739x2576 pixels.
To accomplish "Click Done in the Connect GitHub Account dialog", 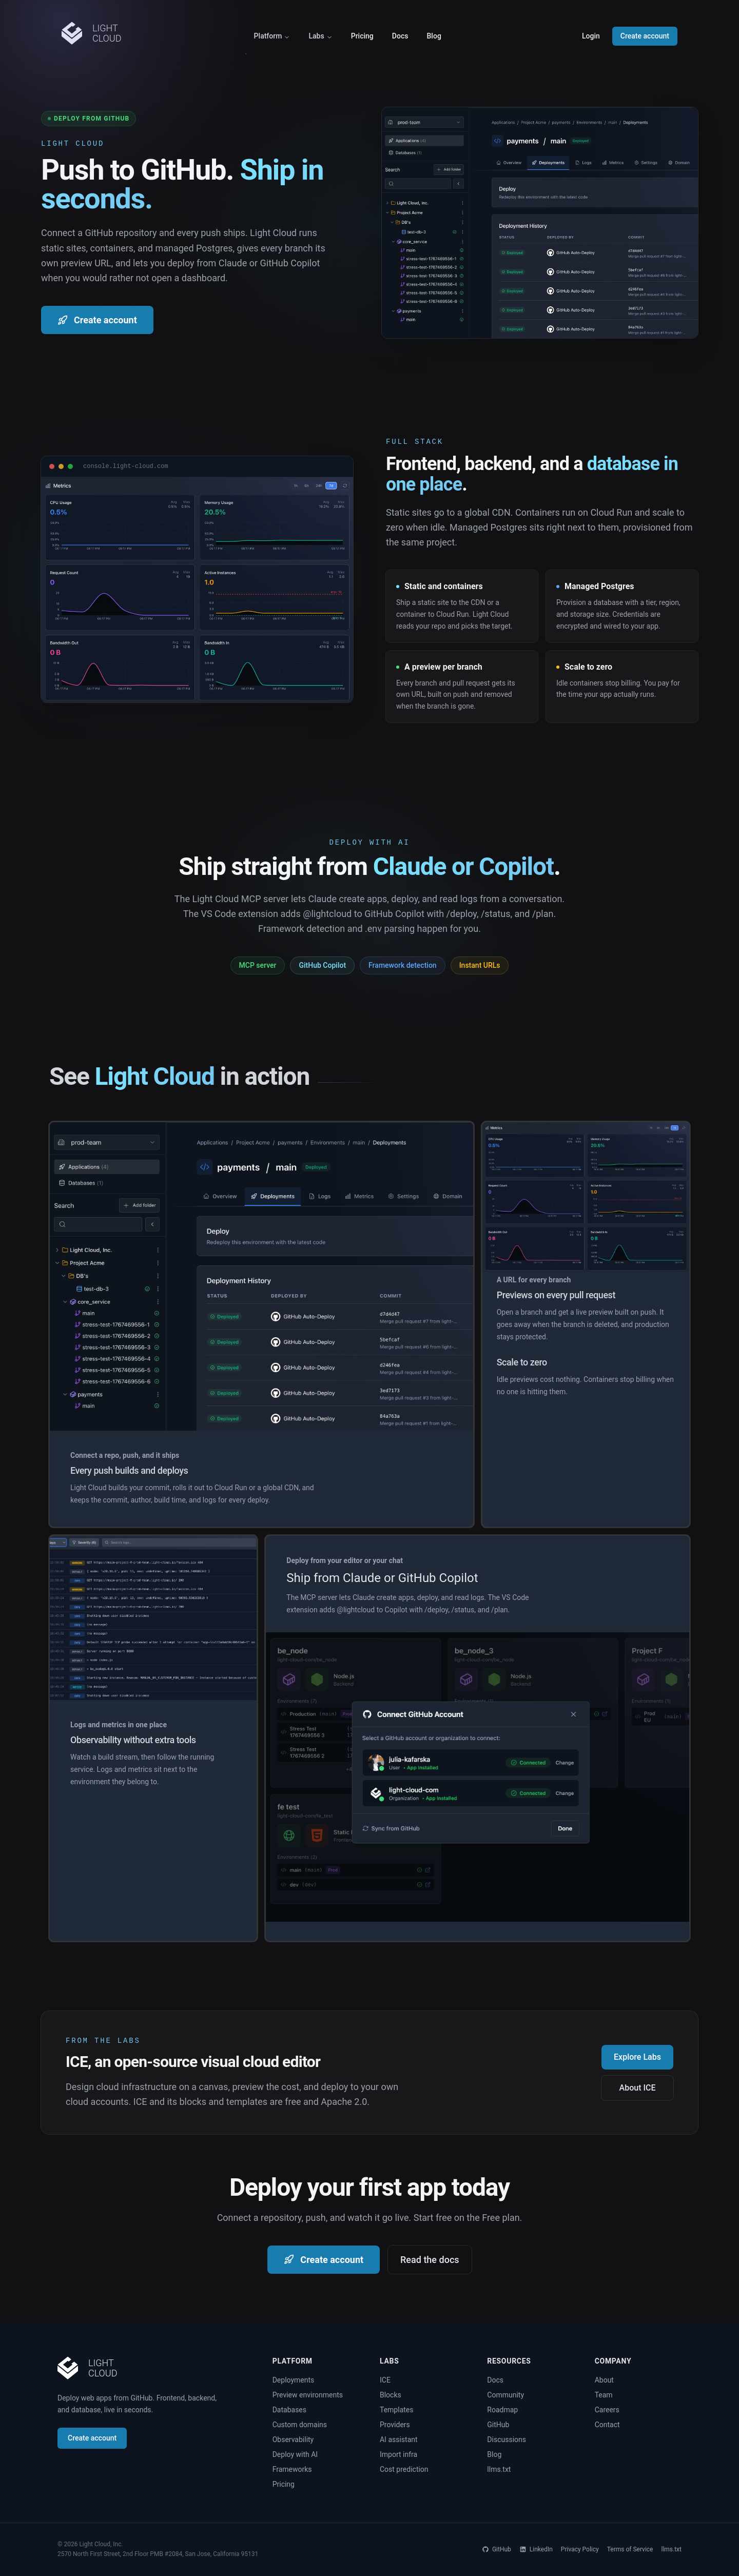I will click(565, 1828).
